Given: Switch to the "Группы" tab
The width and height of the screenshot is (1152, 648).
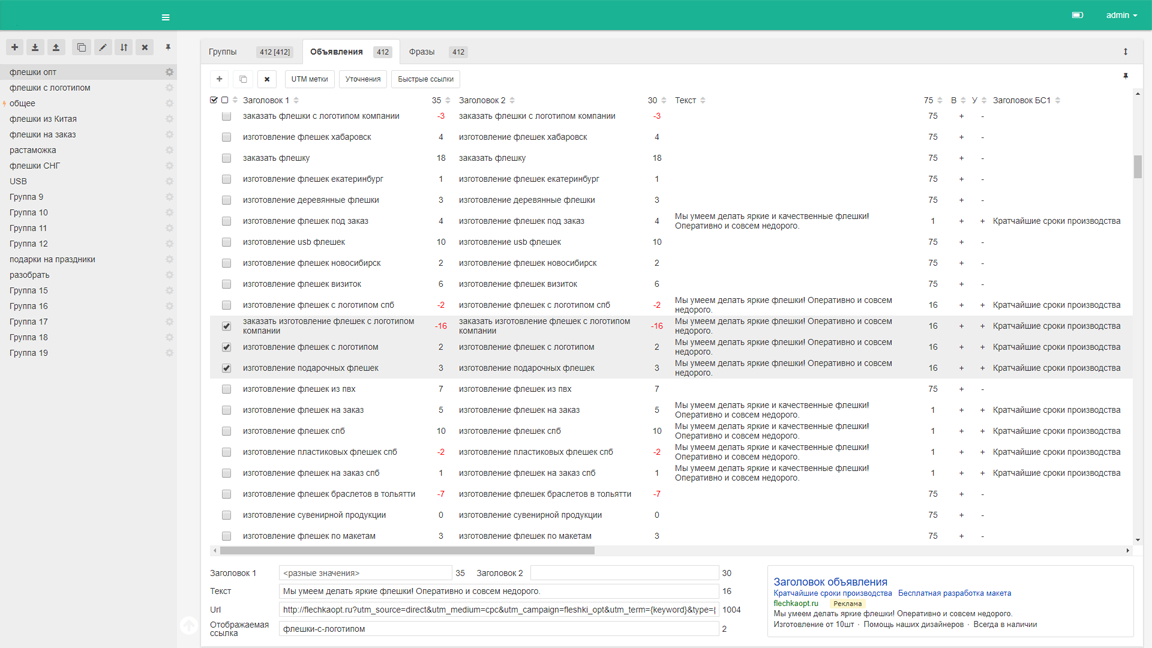Looking at the screenshot, I should (x=223, y=52).
